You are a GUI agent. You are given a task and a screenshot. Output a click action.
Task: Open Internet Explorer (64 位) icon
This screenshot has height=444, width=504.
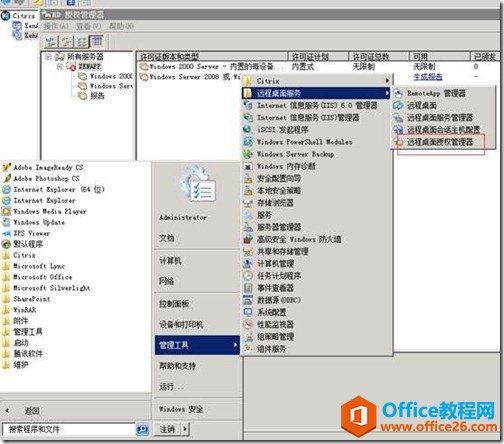6,189
